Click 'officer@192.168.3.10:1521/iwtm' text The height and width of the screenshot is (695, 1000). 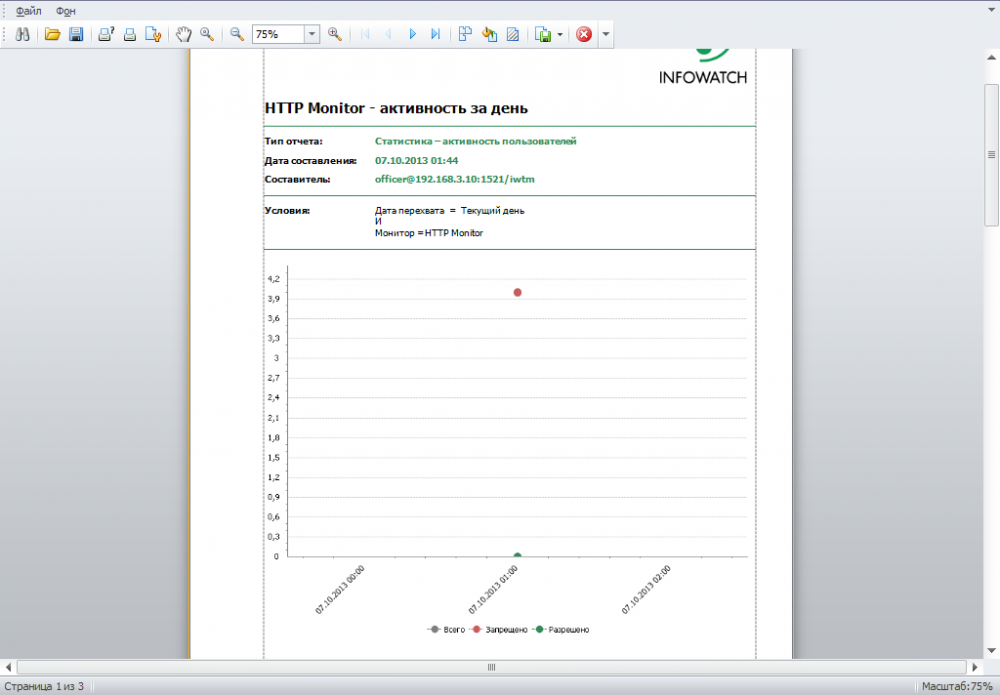454,179
